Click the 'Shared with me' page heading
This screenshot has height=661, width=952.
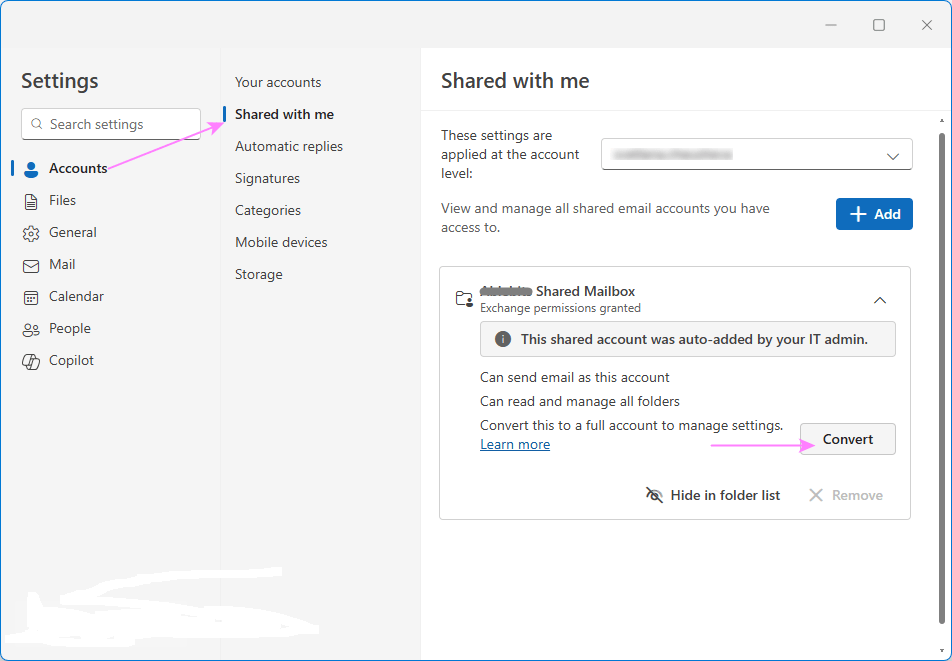515,81
